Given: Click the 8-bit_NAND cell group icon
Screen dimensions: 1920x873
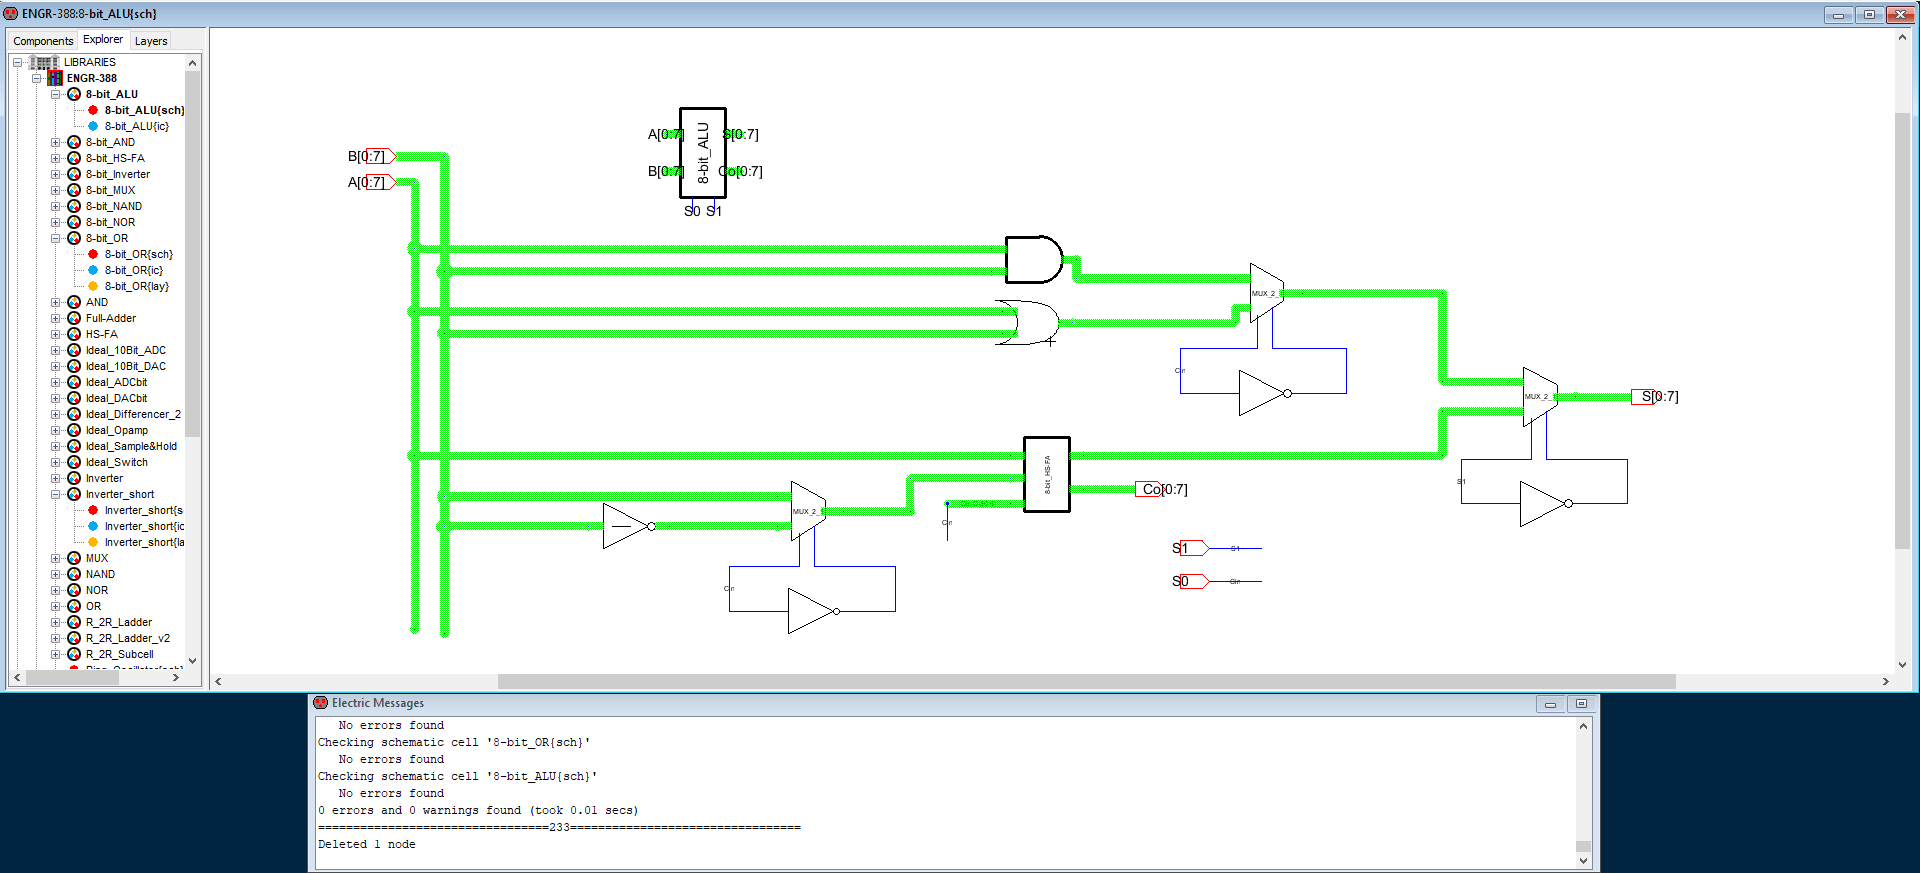Looking at the screenshot, I should coord(74,206).
